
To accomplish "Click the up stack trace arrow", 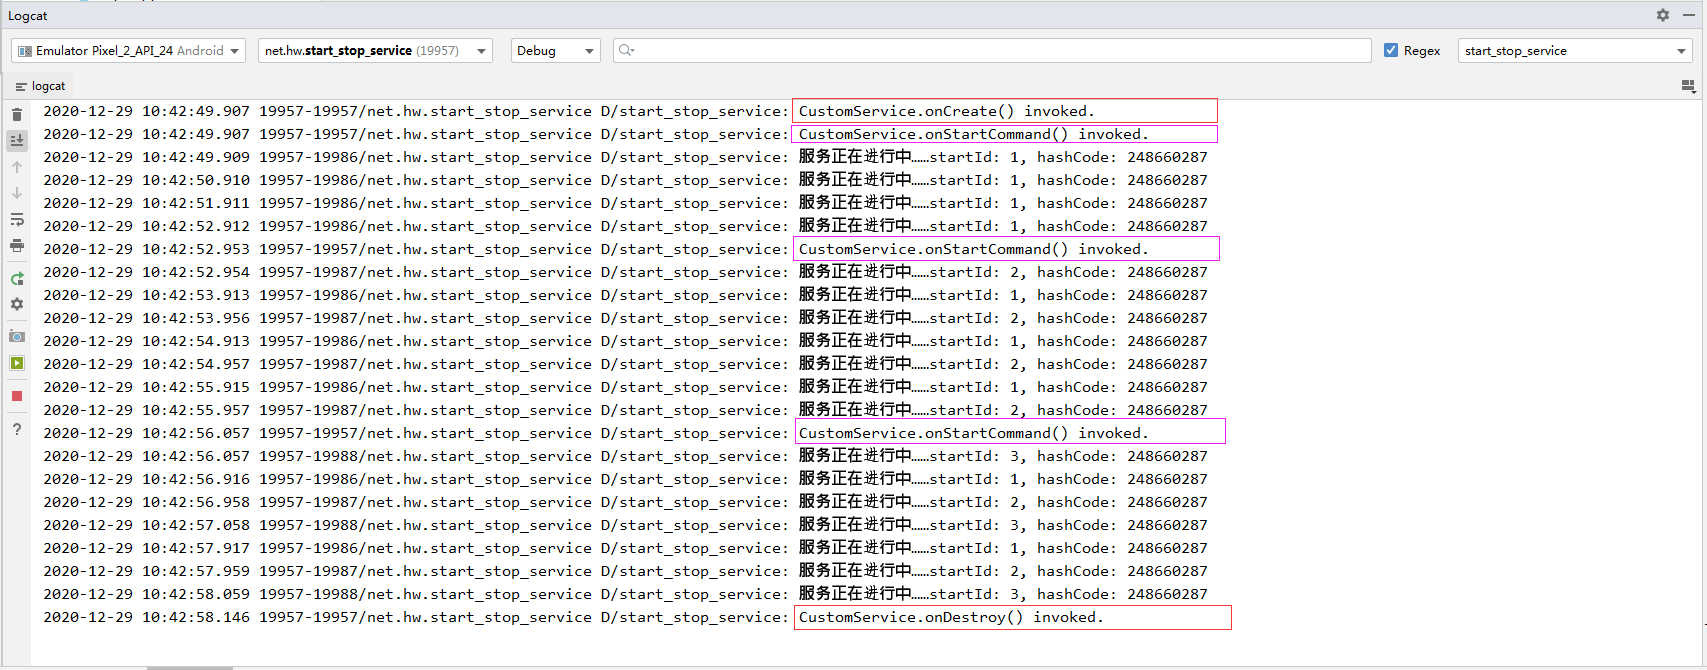I will [x=17, y=167].
